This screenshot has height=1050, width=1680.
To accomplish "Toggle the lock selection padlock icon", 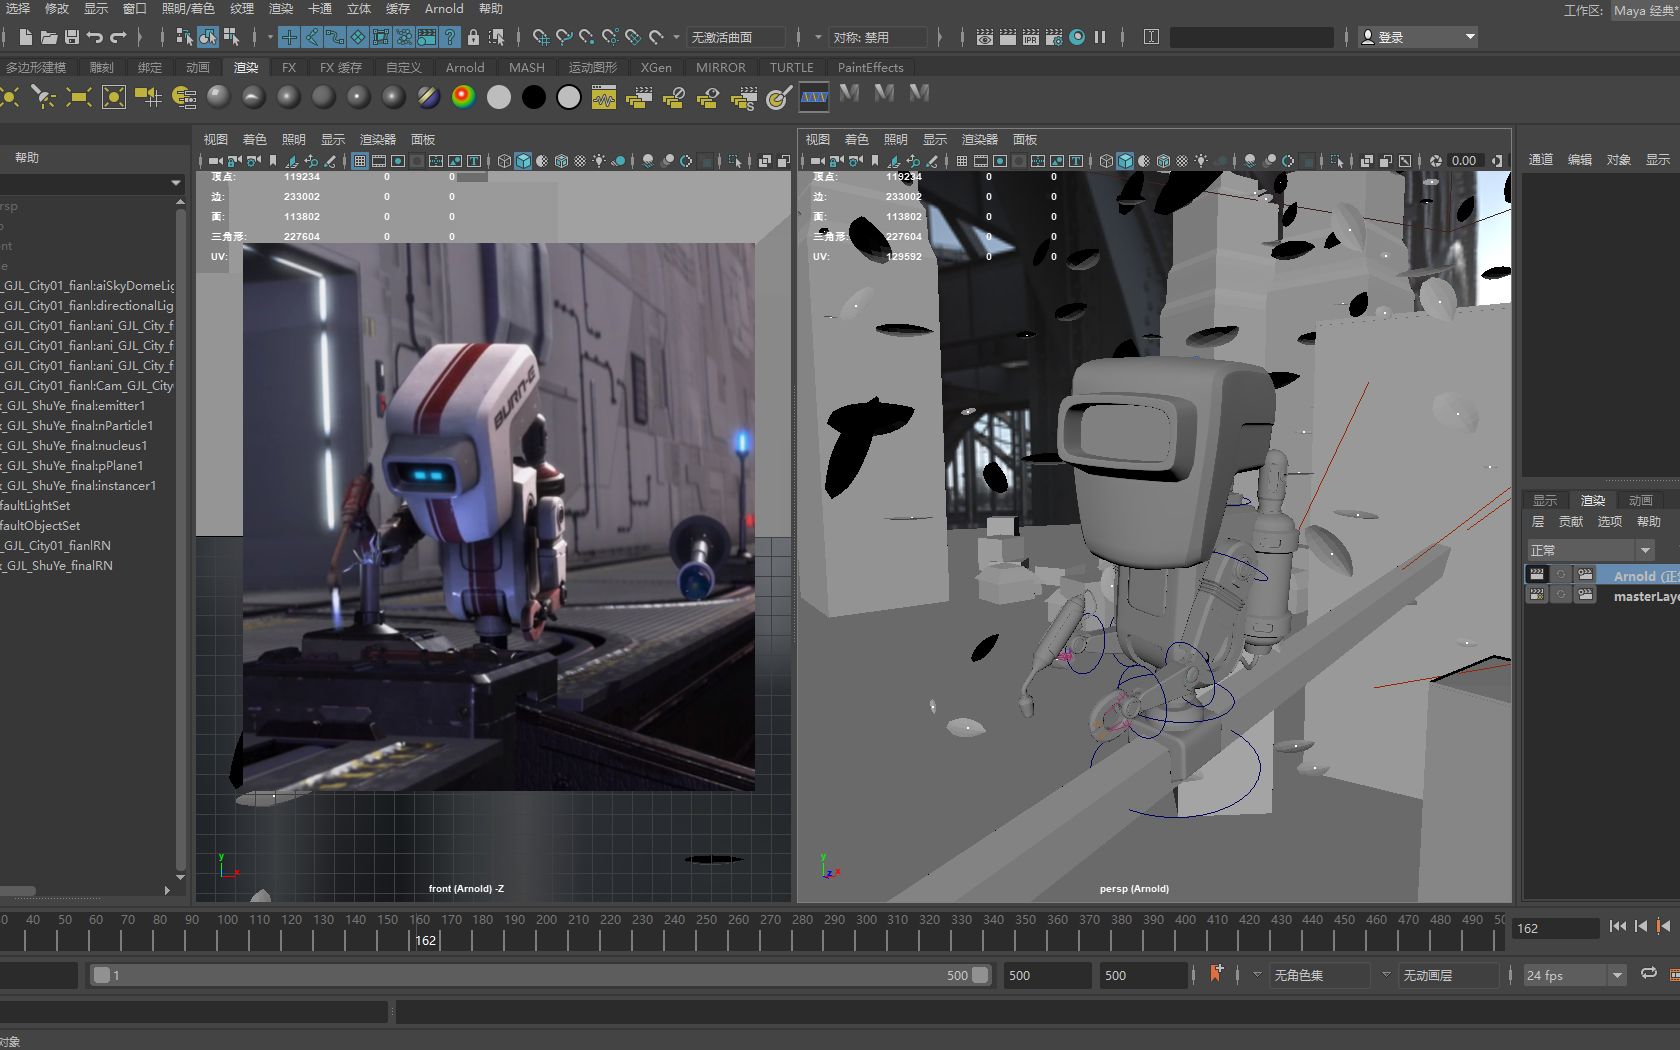I will [474, 37].
